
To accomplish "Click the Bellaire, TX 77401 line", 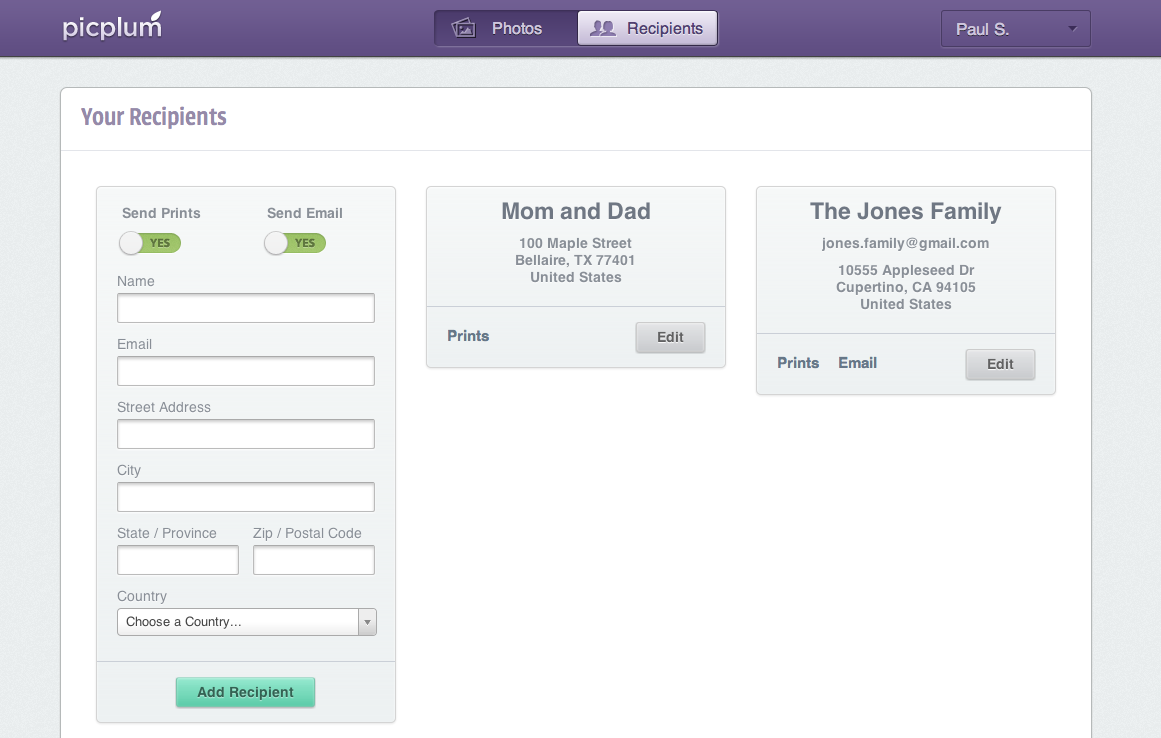I will click(575, 260).
